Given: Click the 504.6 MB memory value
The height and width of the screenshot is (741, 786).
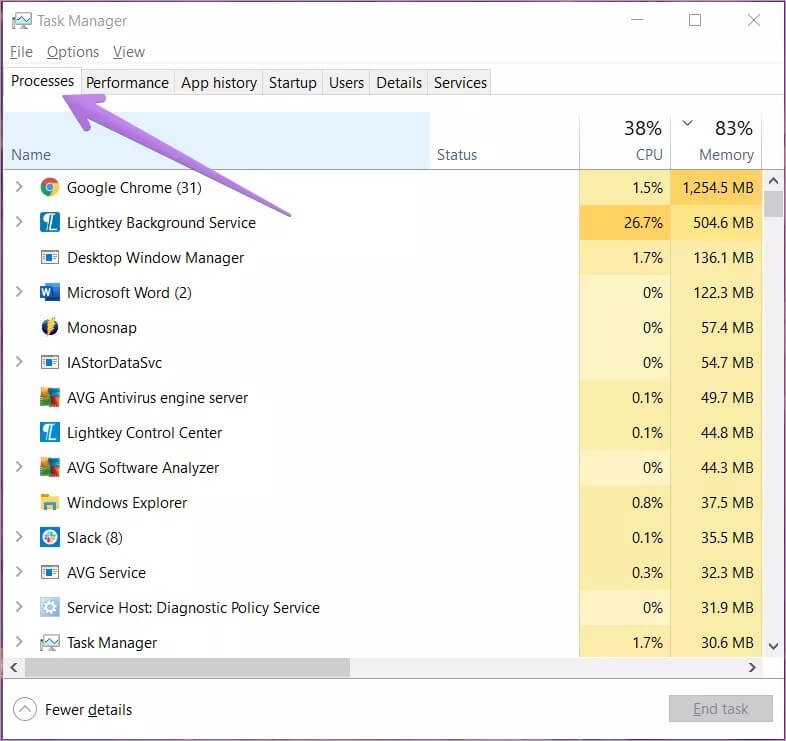Looking at the screenshot, I should tap(723, 223).
